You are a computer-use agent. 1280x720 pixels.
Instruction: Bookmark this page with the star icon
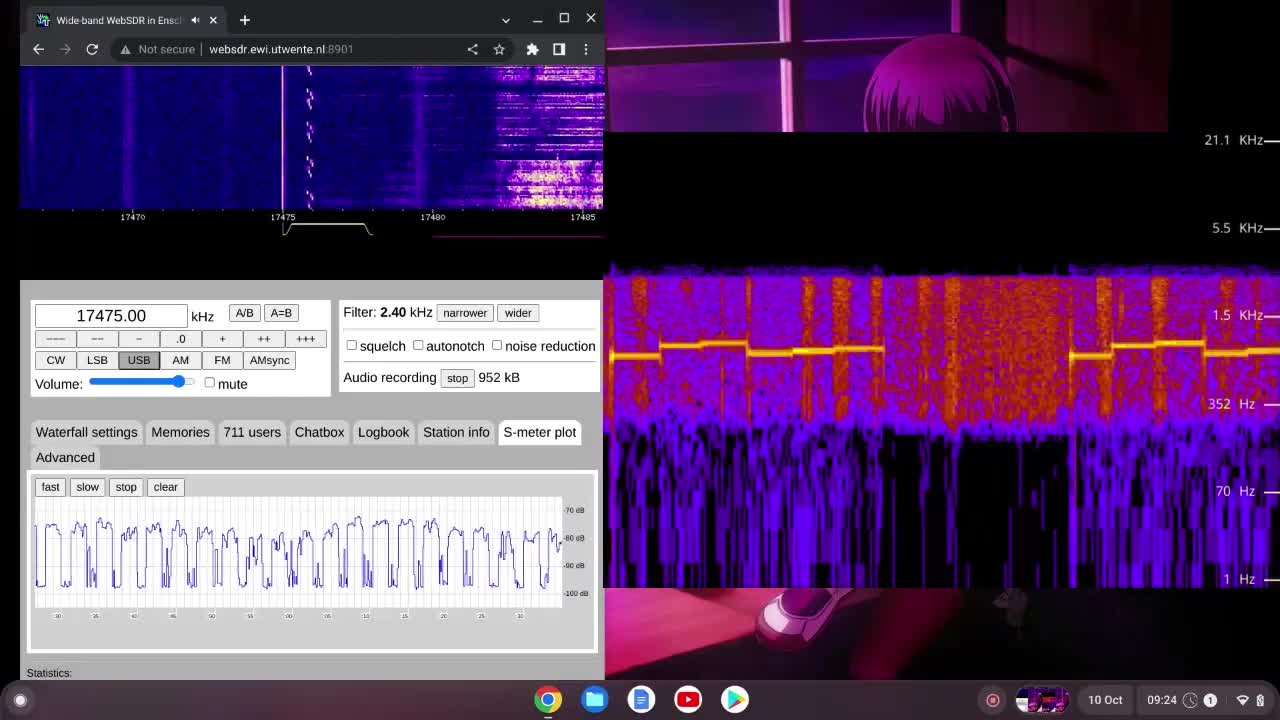tap(499, 49)
